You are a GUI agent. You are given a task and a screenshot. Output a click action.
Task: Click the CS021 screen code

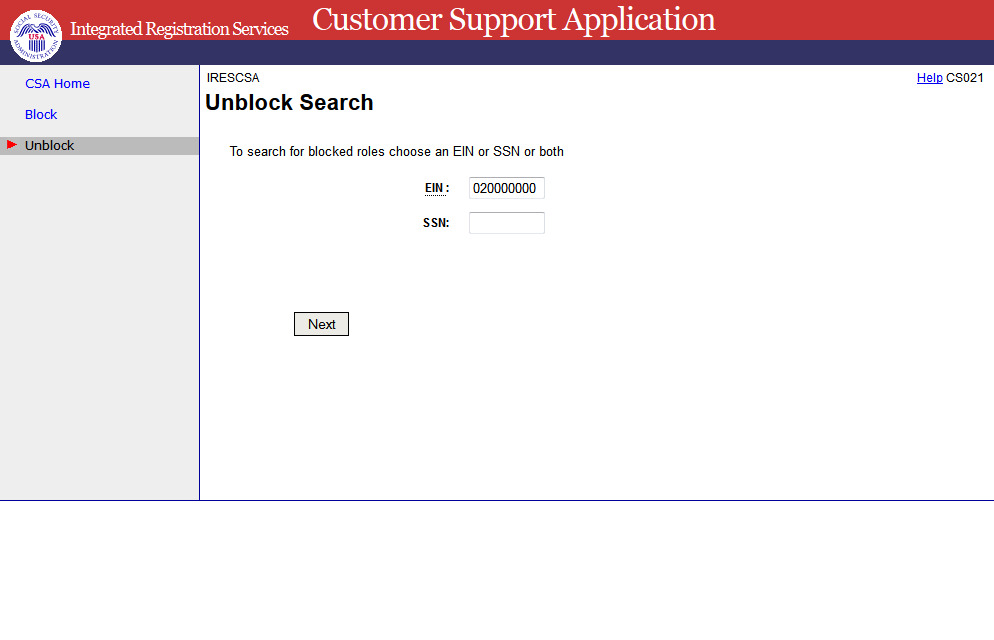tap(964, 78)
